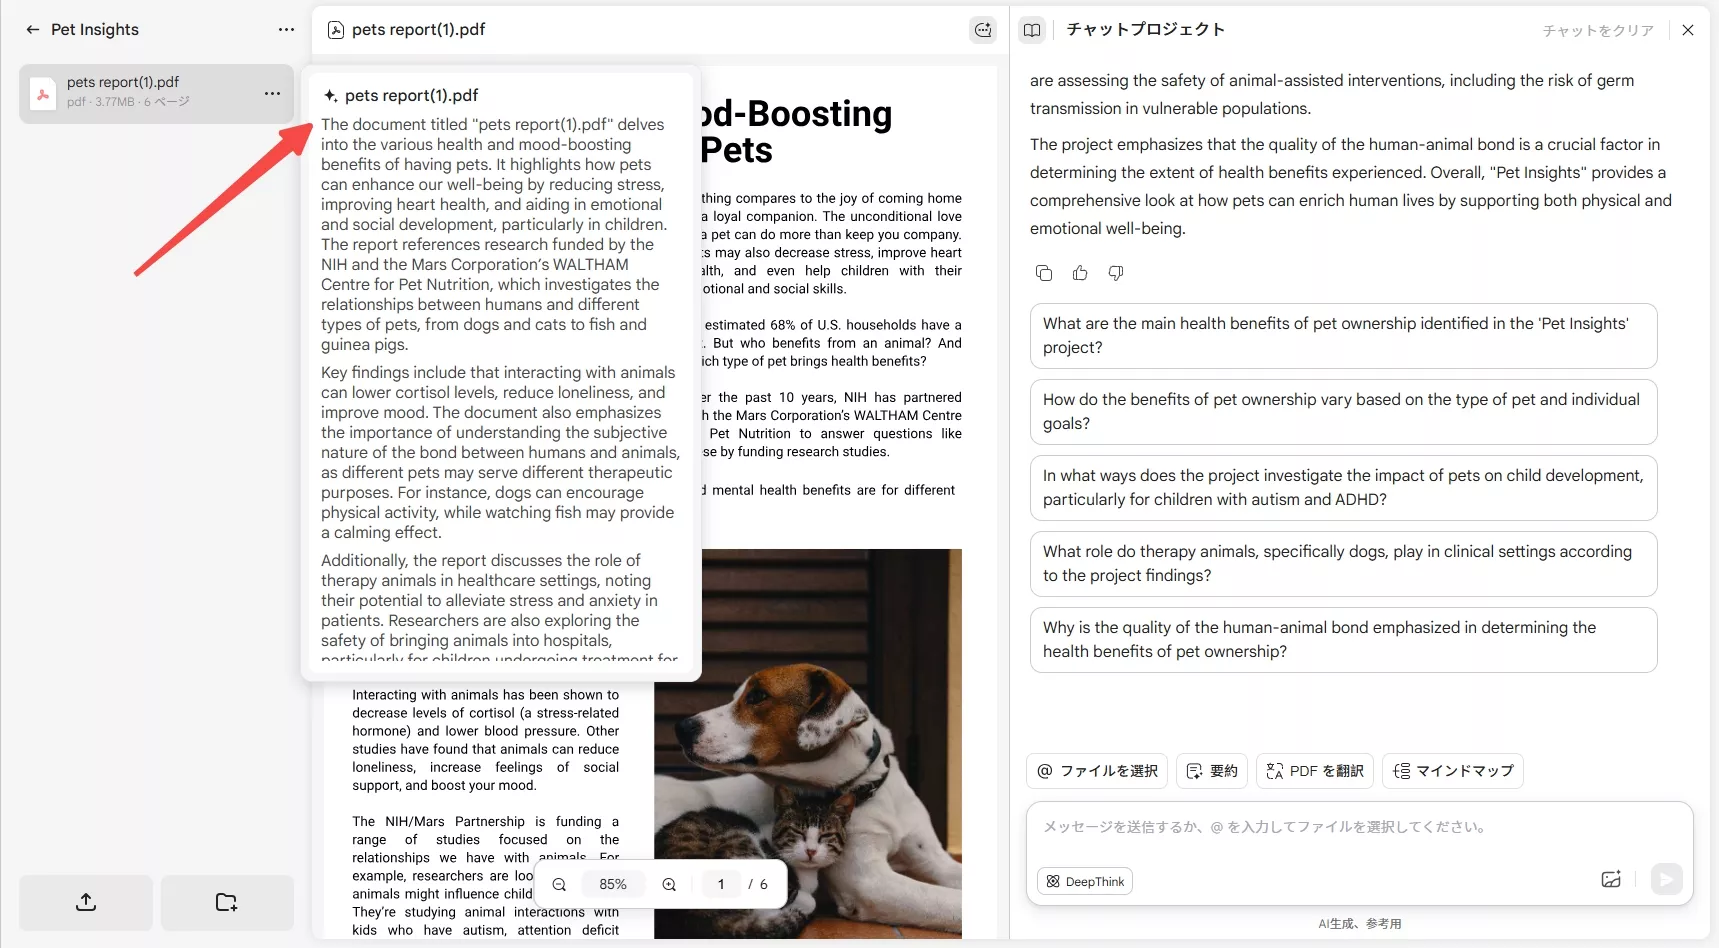This screenshot has height=948, width=1719.
Task: Select question about benefits varying by pet type
Action: (x=1343, y=412)
